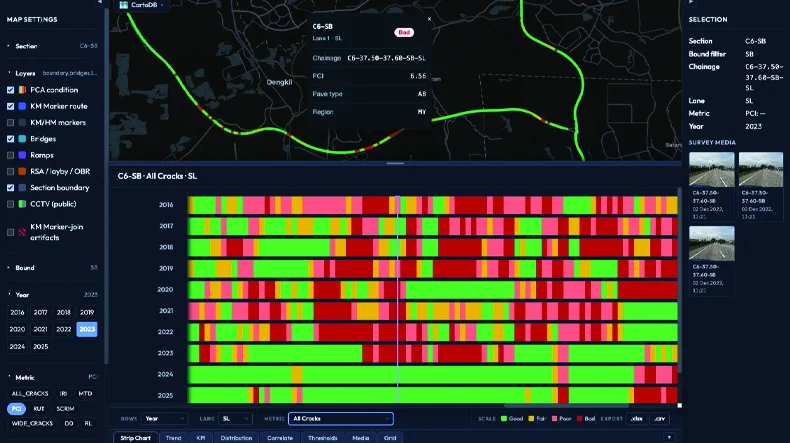Enable the Ramps layer checkbox
This screenshot has width=790, height=443.
tap(11, 155)
